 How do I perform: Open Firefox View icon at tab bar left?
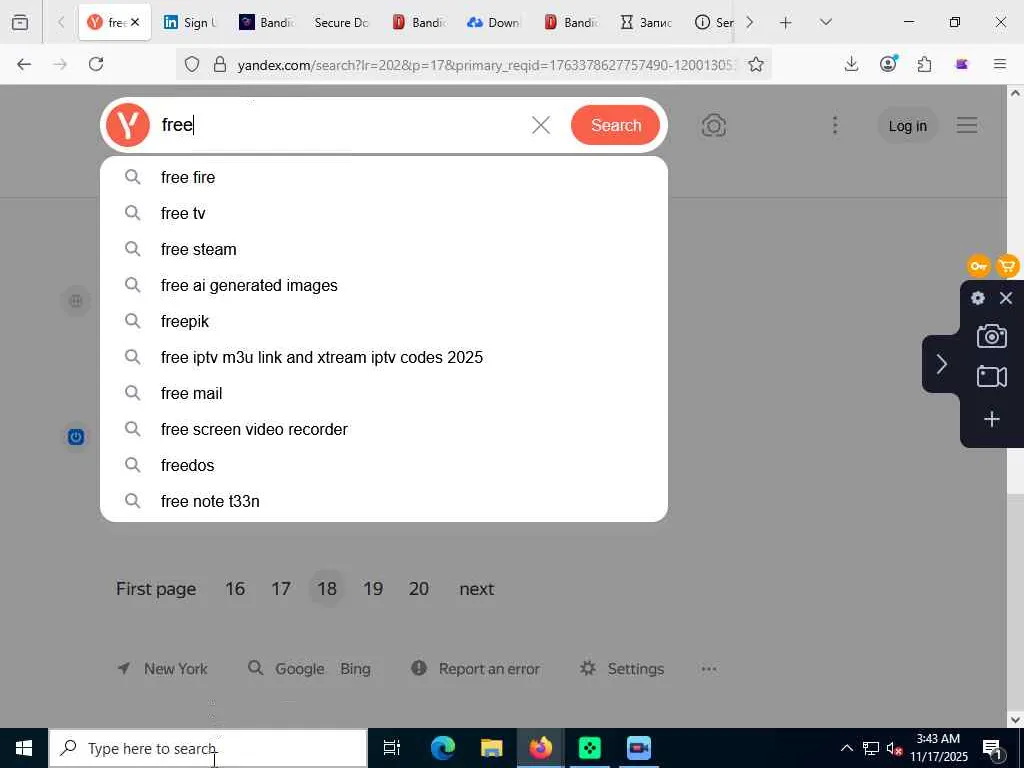point(20,22)
